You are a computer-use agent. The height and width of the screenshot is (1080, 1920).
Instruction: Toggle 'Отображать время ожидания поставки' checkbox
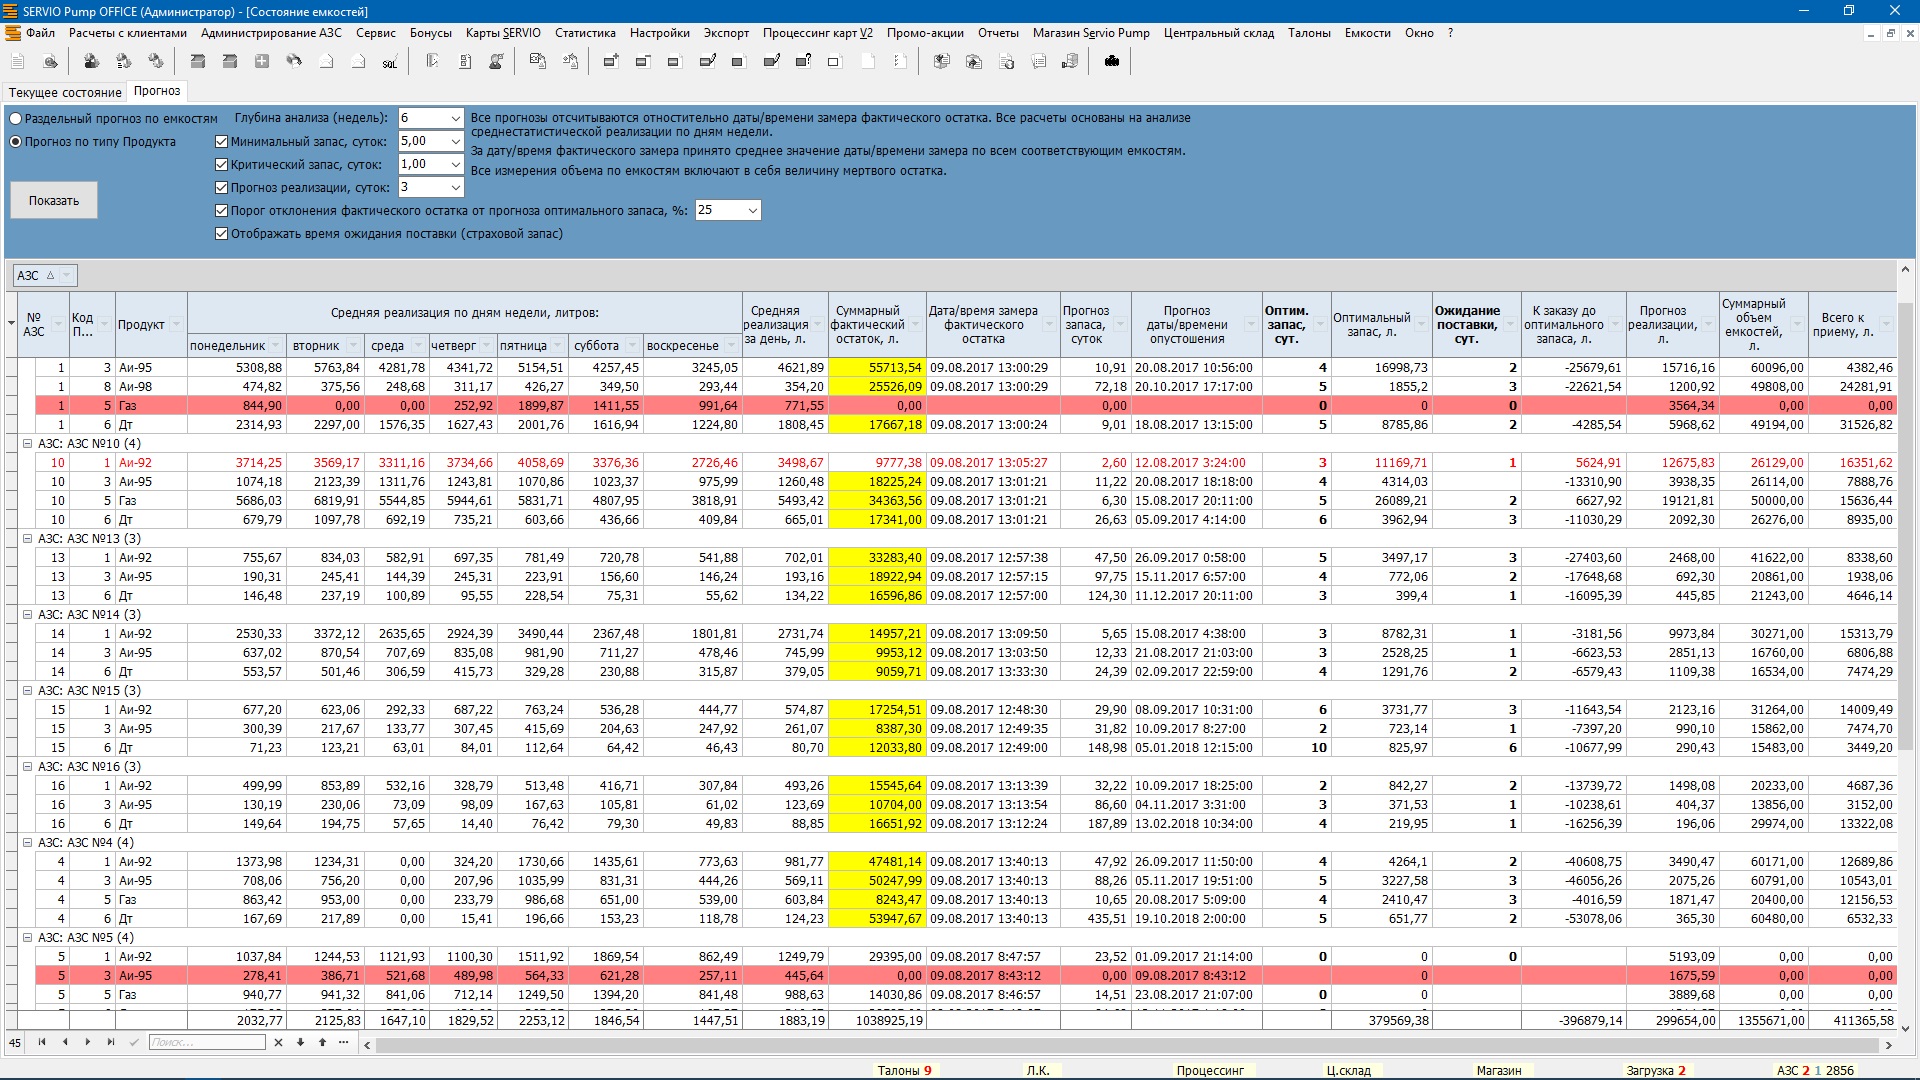coord(222,234)
